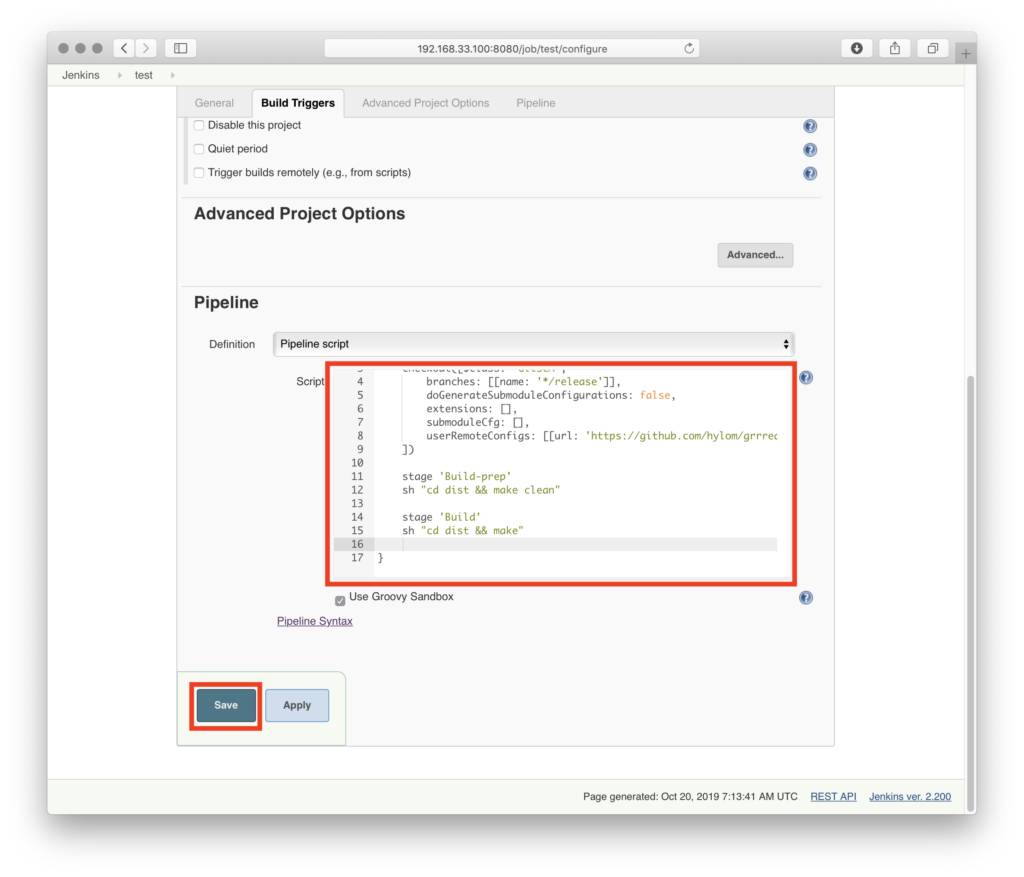Click closing brace on line 17
1024x877 pixels.
(380, 558)
